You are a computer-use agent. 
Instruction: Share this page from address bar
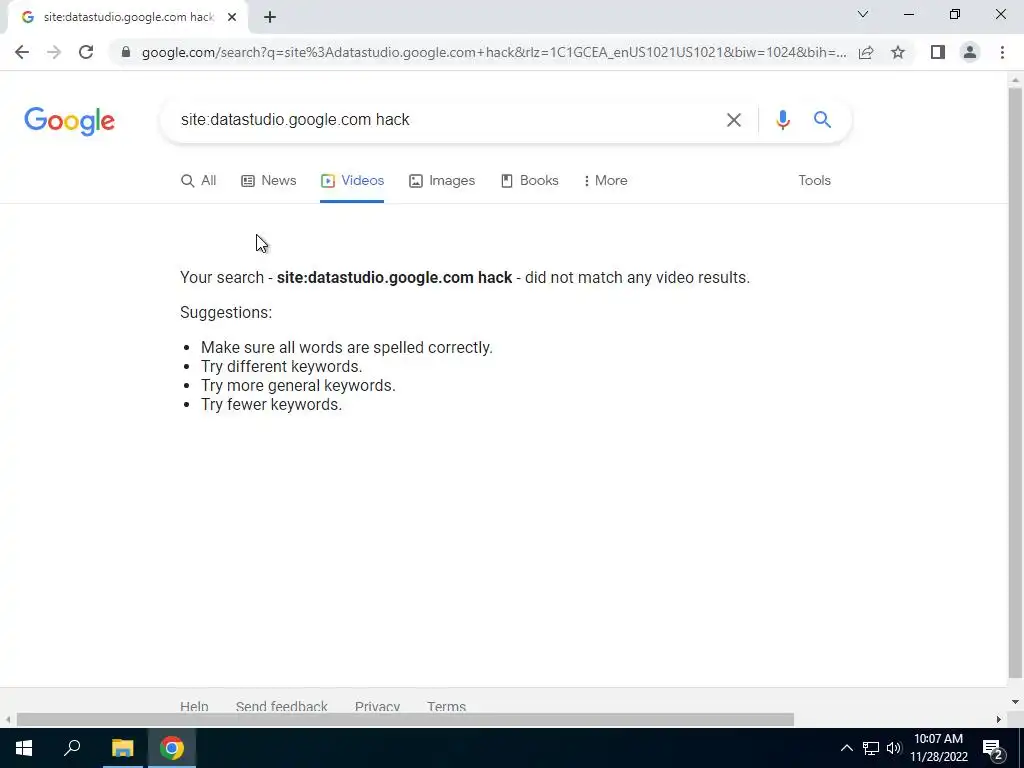(x=866, y=52)
